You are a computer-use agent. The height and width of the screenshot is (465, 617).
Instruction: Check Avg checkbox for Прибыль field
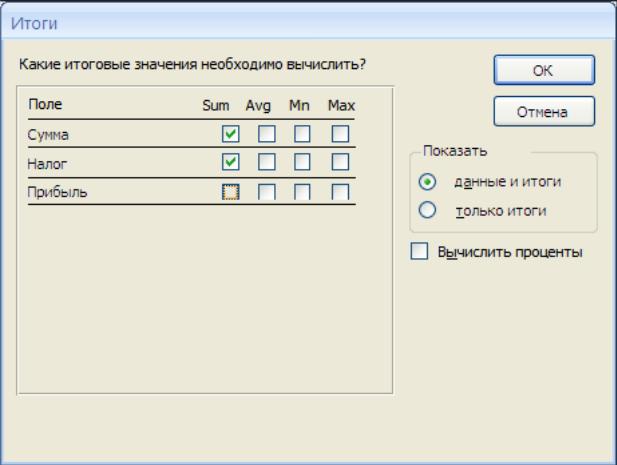[267, 192]
